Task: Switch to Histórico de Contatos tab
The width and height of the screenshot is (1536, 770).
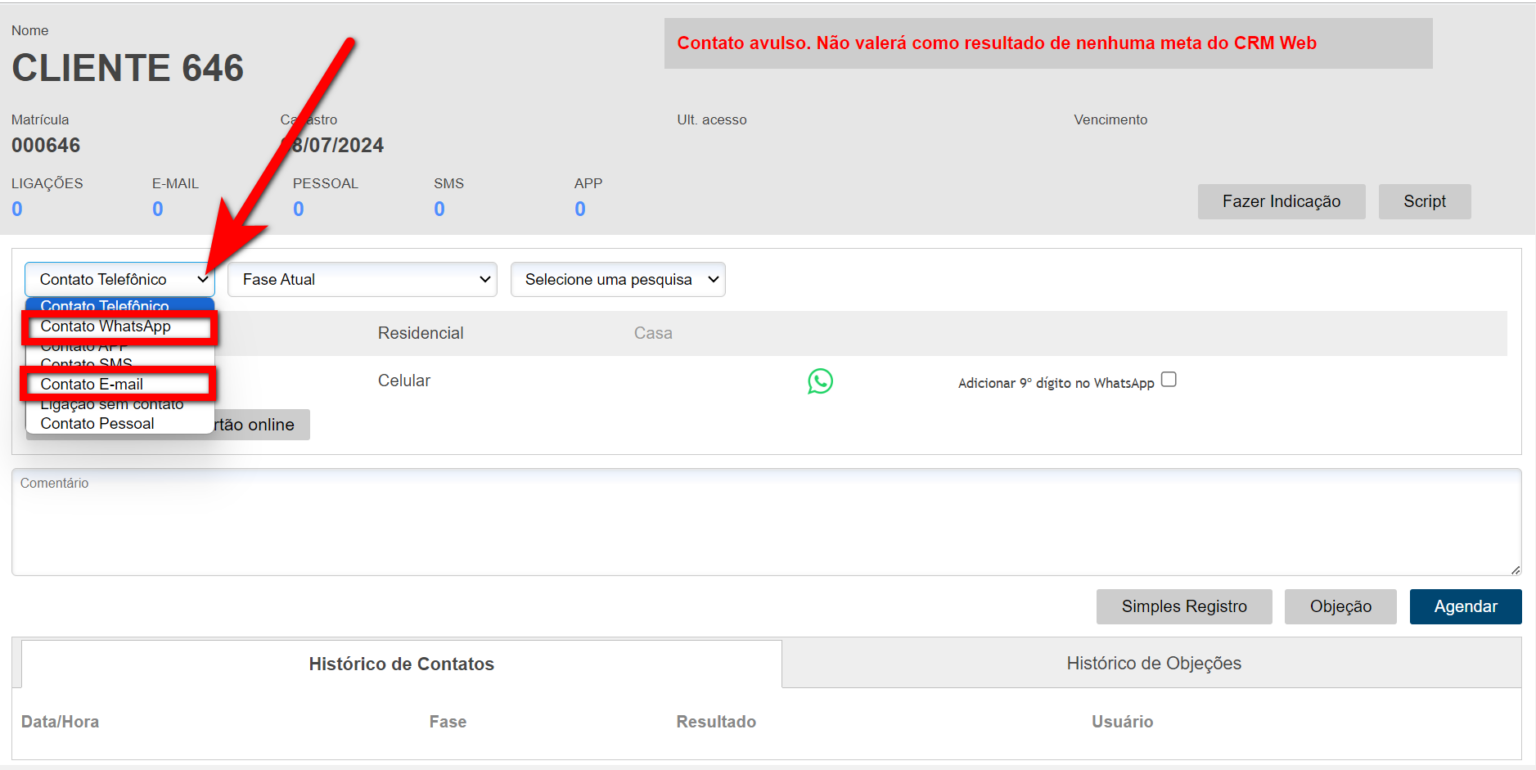Action: coord(401,664)
